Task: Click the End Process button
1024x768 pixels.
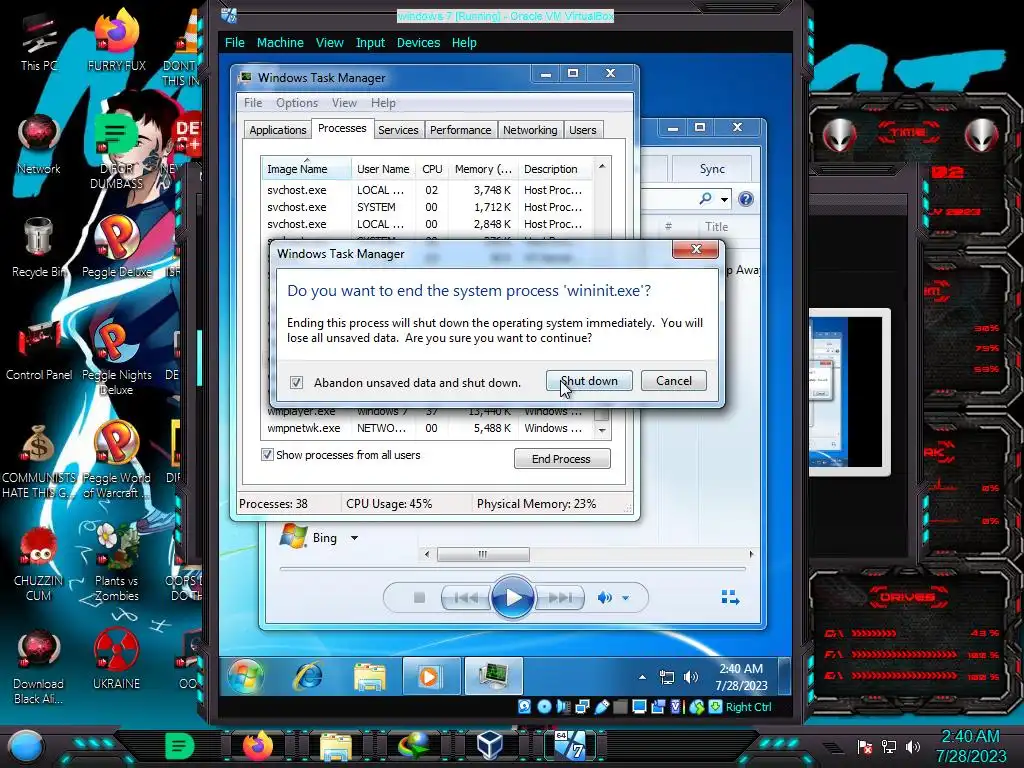Action: 562,458
